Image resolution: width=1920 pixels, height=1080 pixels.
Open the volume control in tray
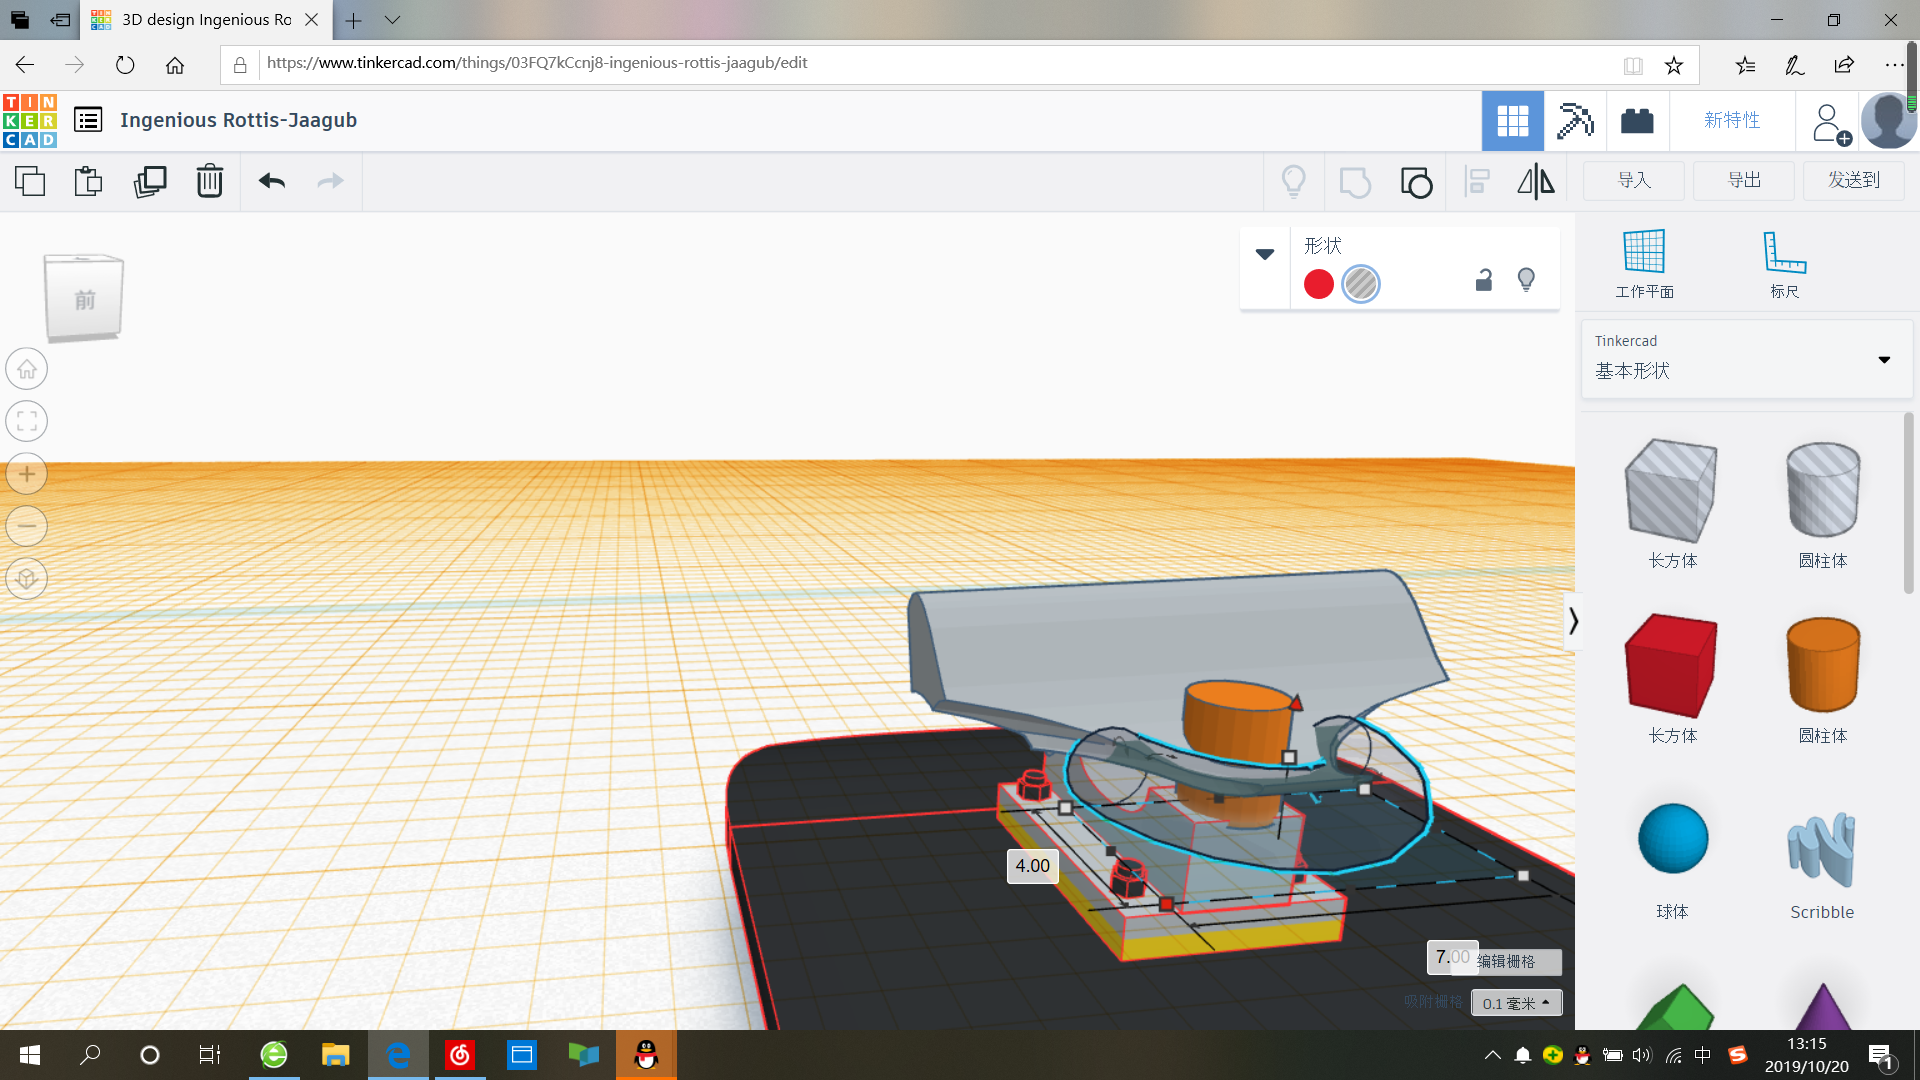[1642, 1055]
